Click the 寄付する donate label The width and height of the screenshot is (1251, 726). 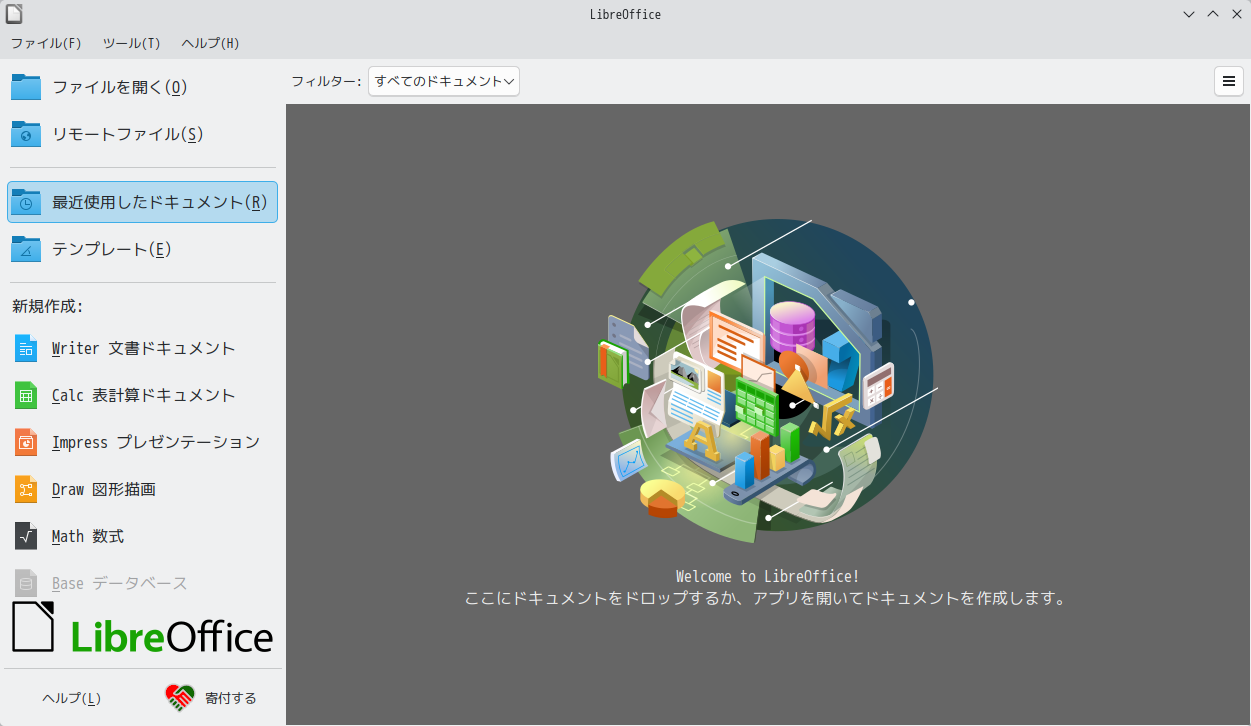[x=231, y=698]
